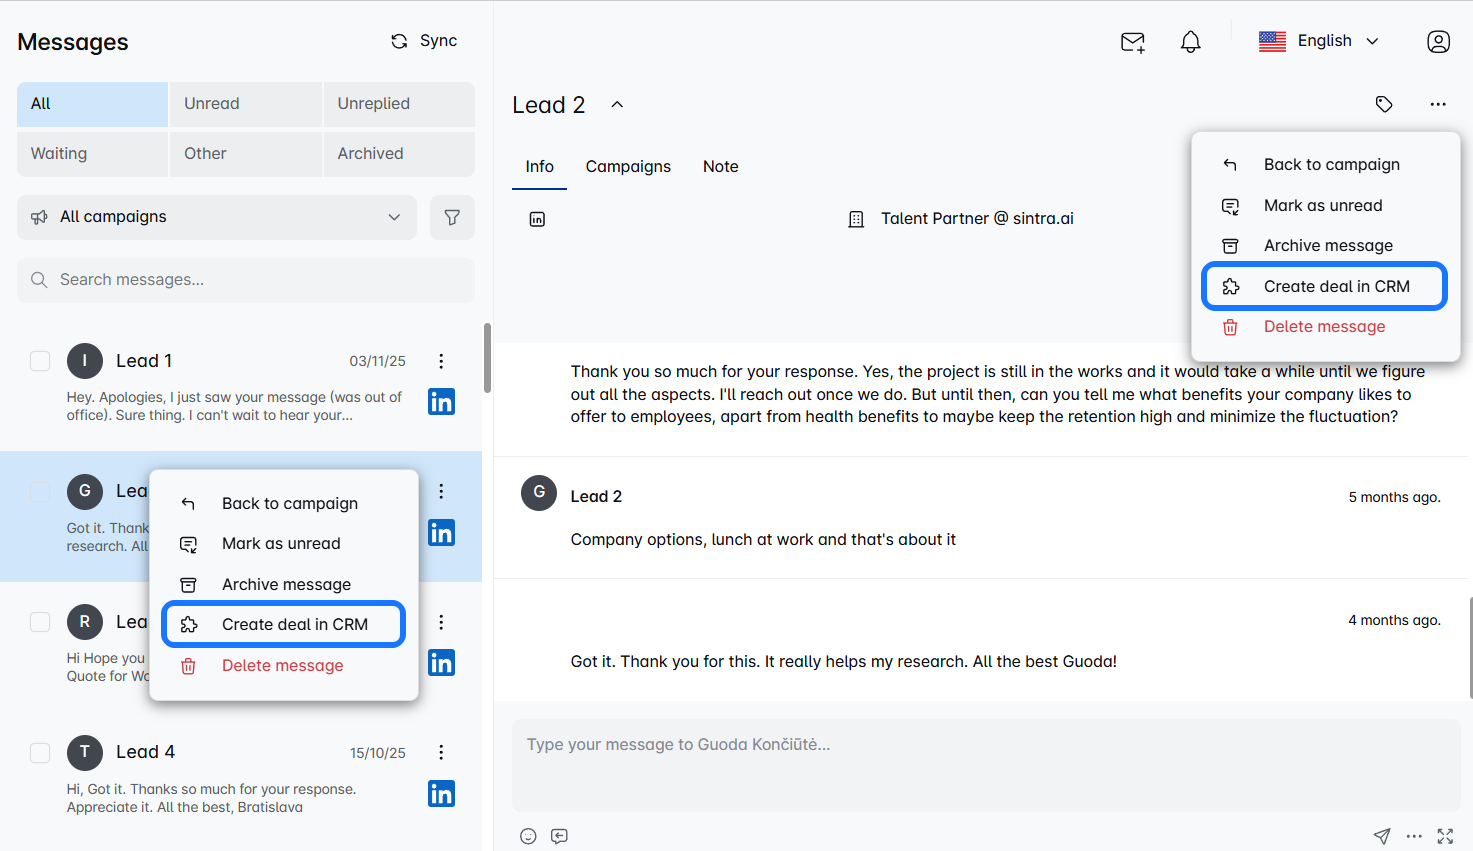Open the English language selector

pyautogui.click(x=1319, y=41)
